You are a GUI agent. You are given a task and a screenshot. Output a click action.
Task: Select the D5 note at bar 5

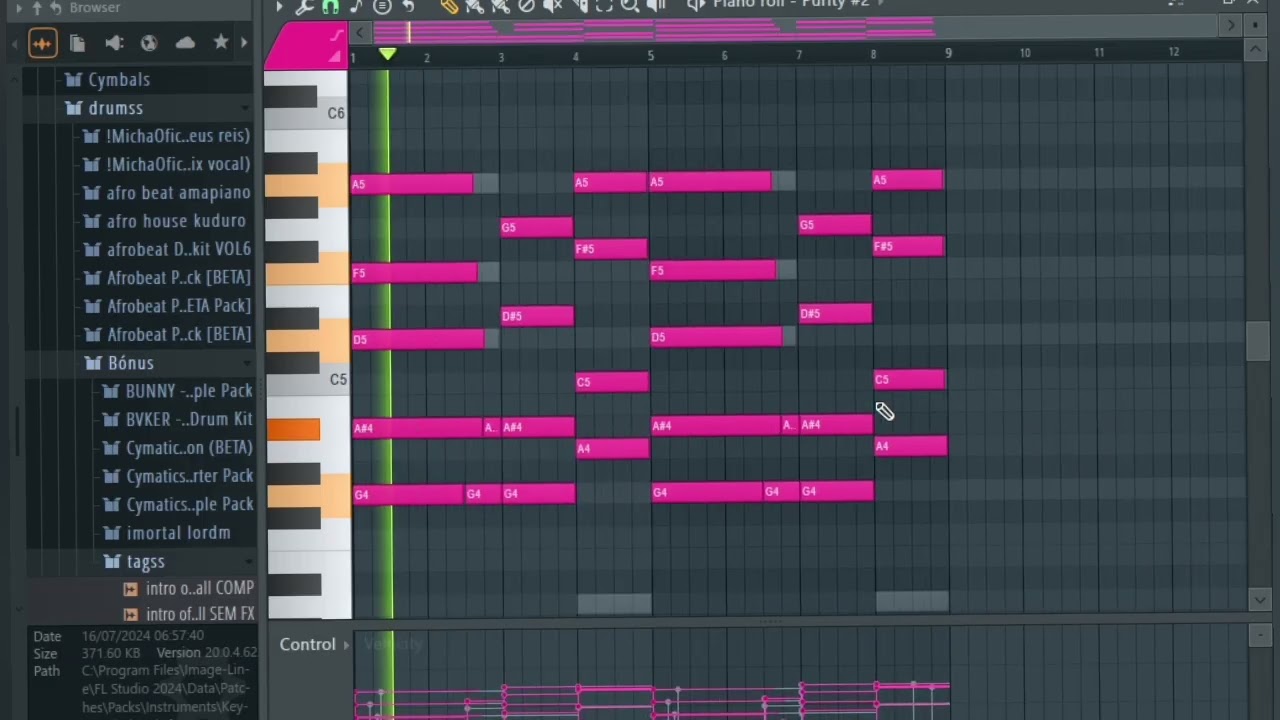(716, 337)
